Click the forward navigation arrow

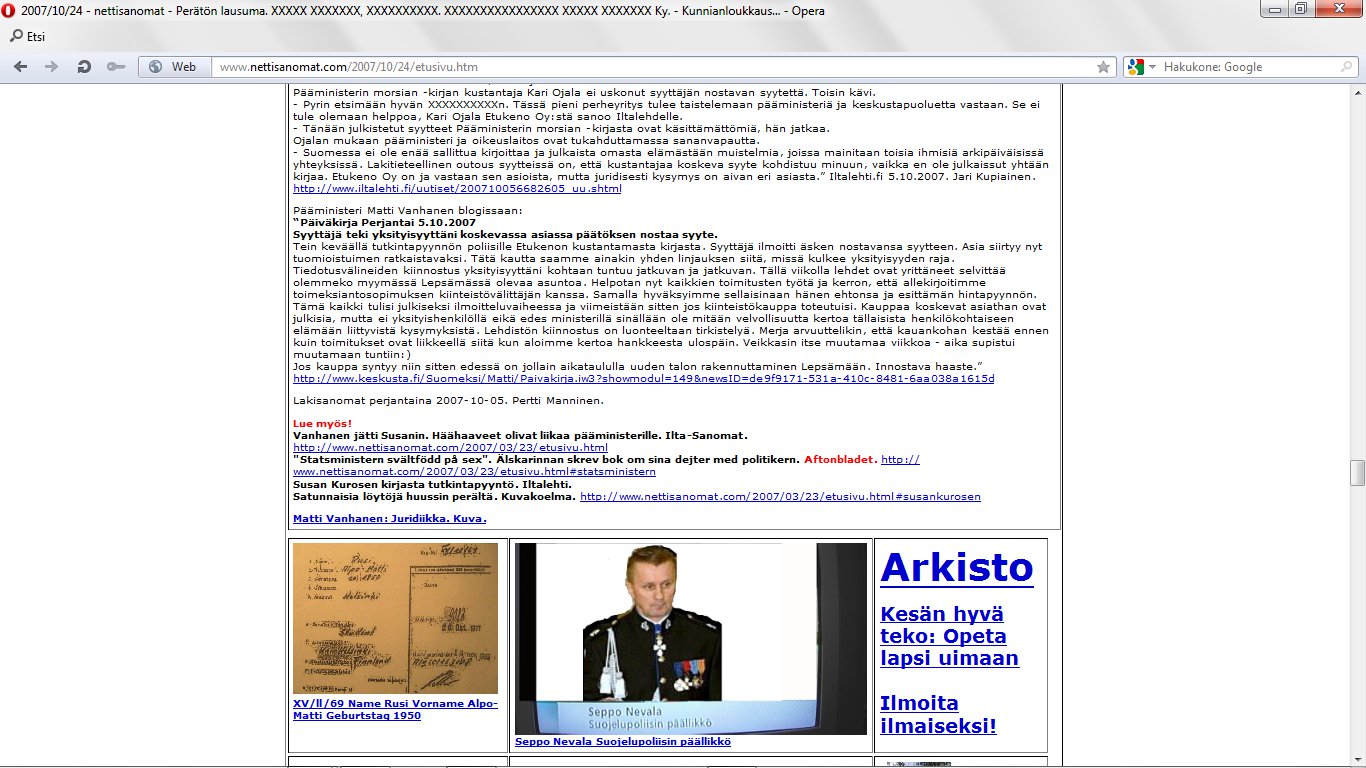click(52, 67)
